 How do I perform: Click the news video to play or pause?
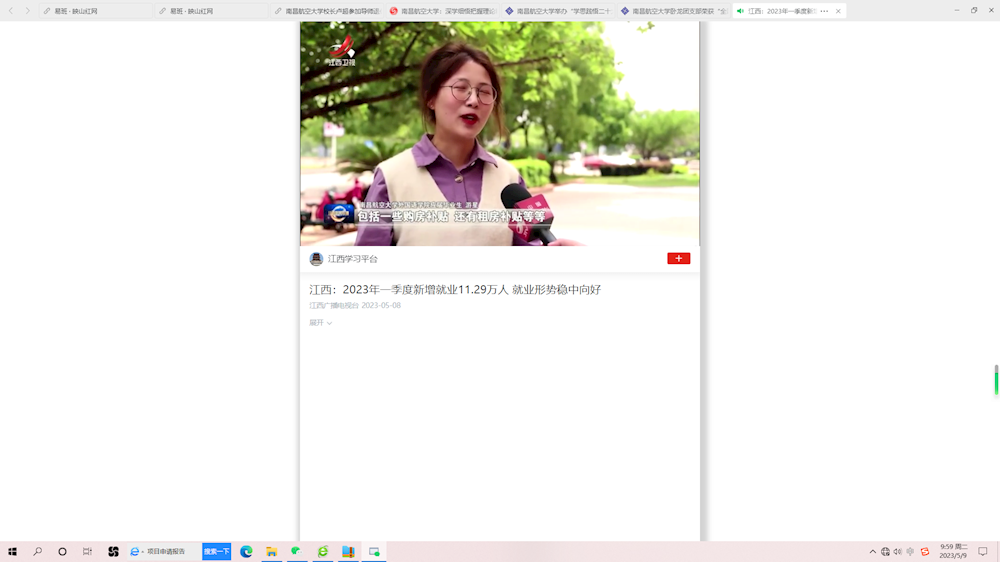click(500, 134)
